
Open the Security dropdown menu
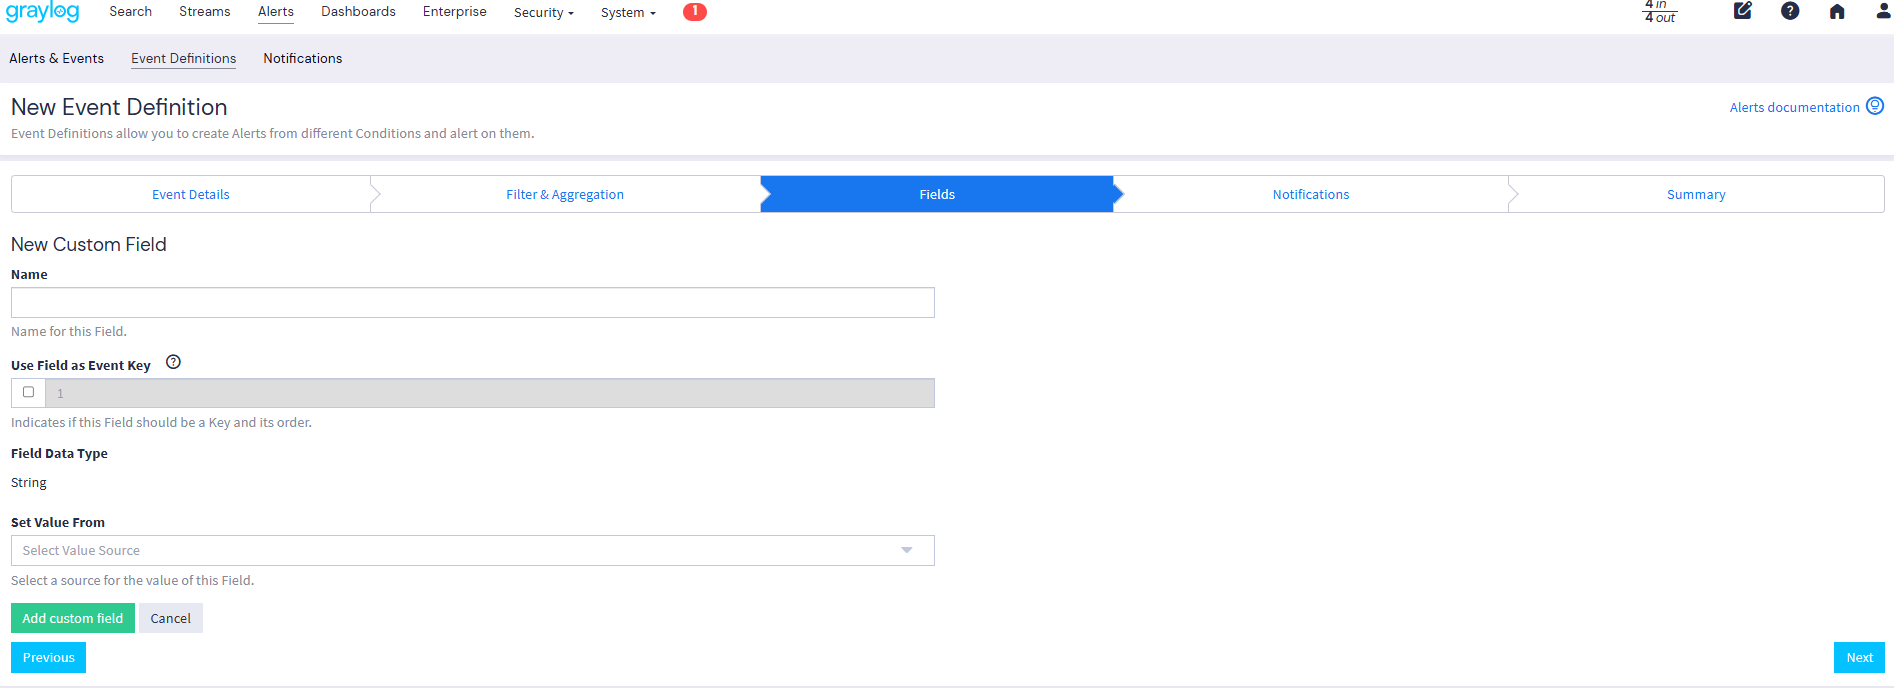coord(543,13)
